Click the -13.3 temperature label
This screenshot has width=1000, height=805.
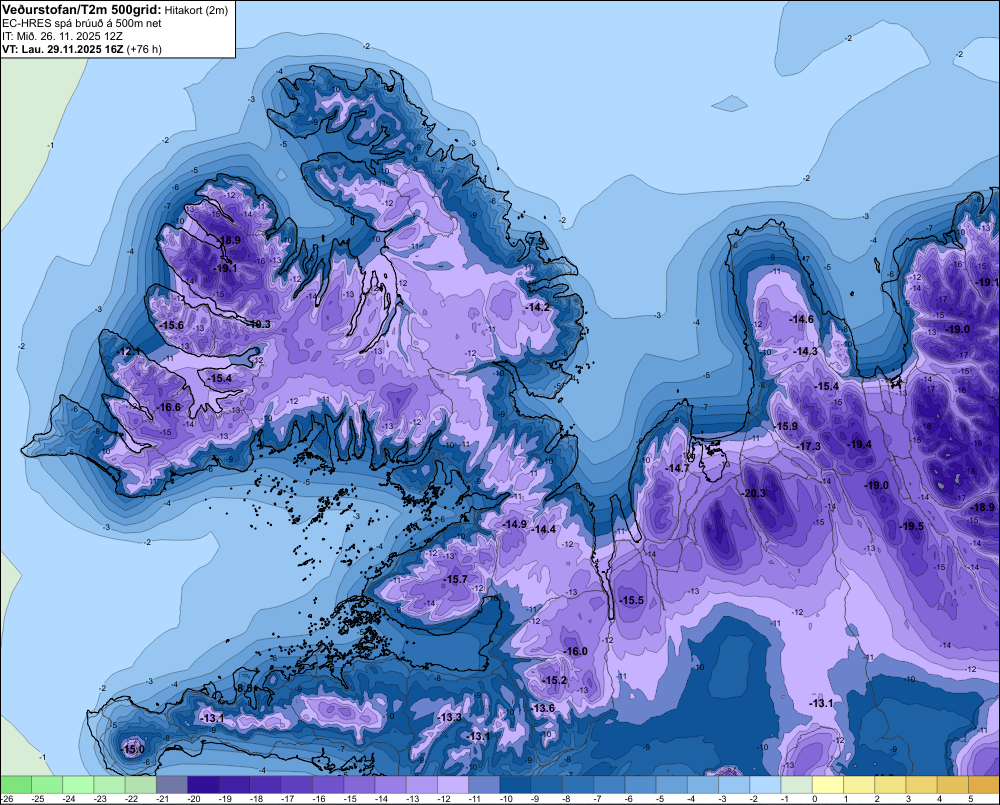point(450,717)
